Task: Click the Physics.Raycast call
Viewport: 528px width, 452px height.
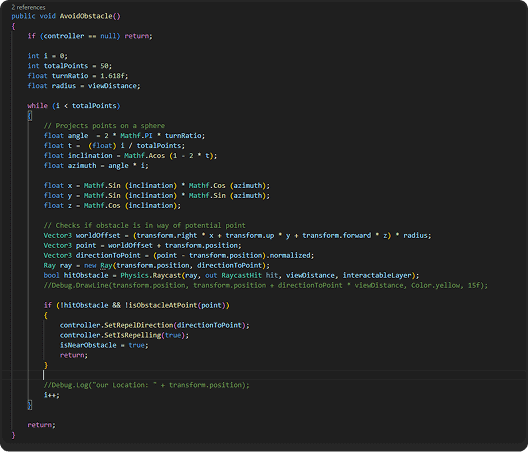Action: (x=151, y=276)
